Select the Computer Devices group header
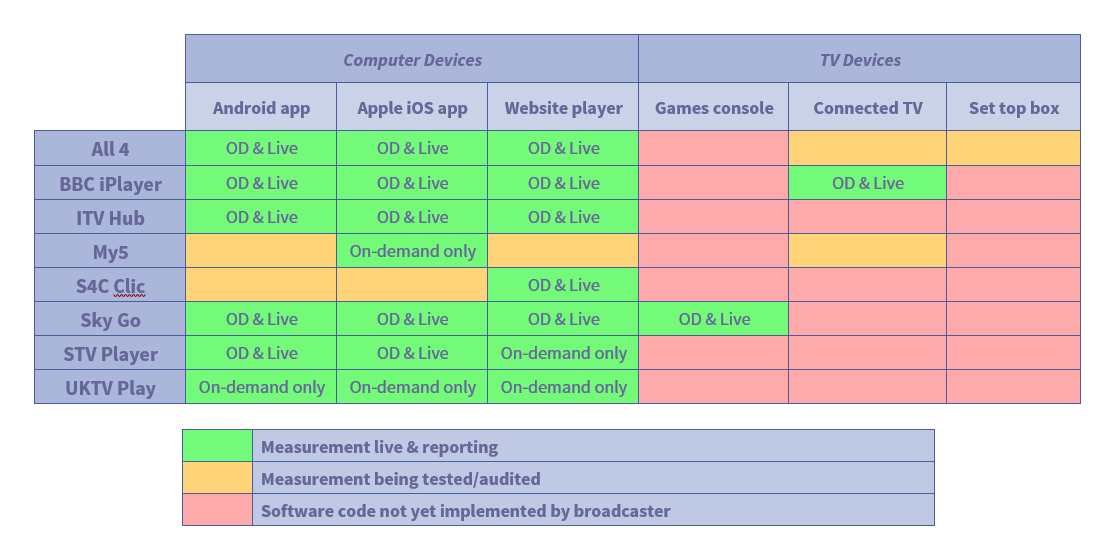The height and width of the screenshot is (540, 1095). point(412,60)
